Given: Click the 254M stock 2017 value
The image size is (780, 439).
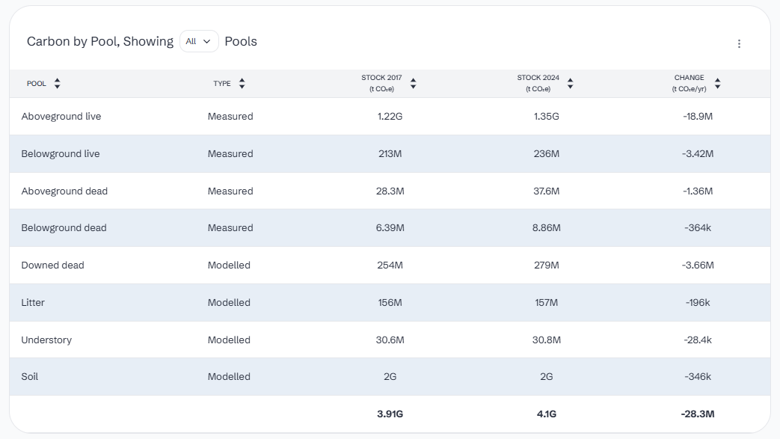Looking at the screenshot, I should point(390,265).
